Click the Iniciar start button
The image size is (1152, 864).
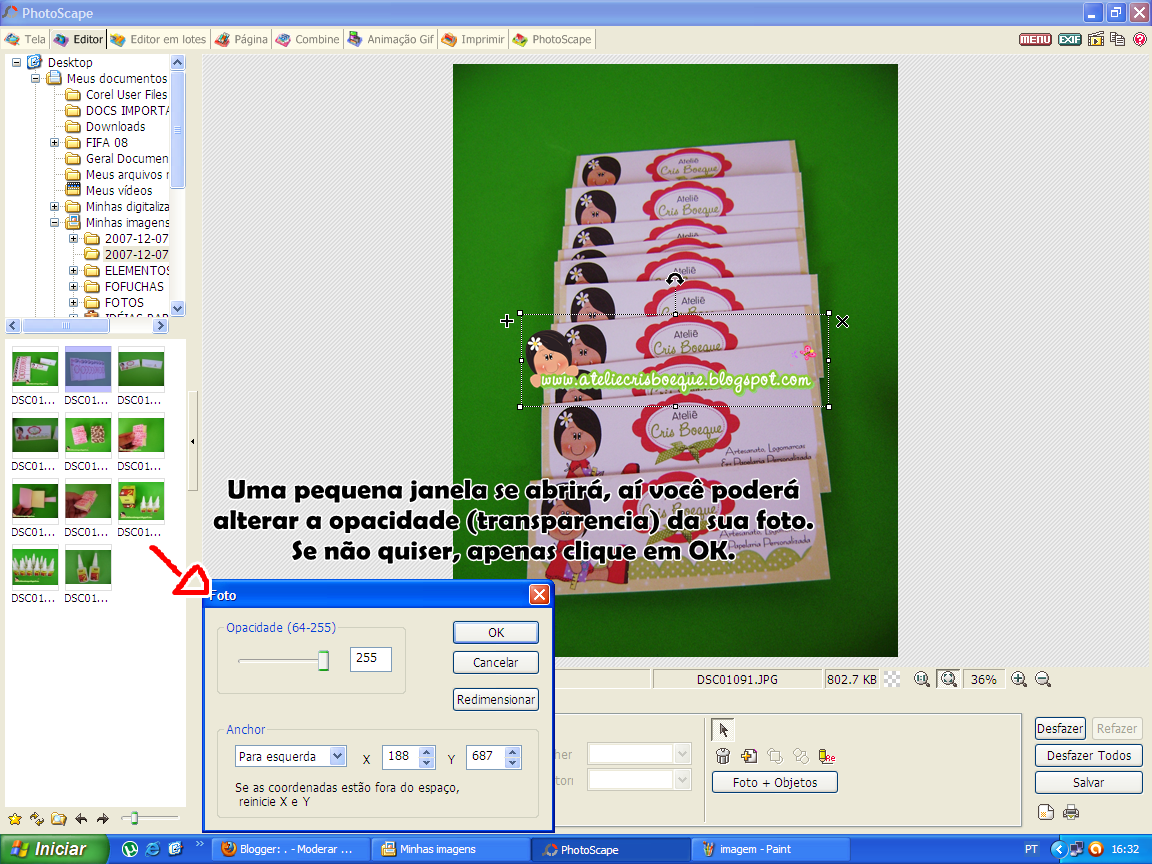[54, 849]
